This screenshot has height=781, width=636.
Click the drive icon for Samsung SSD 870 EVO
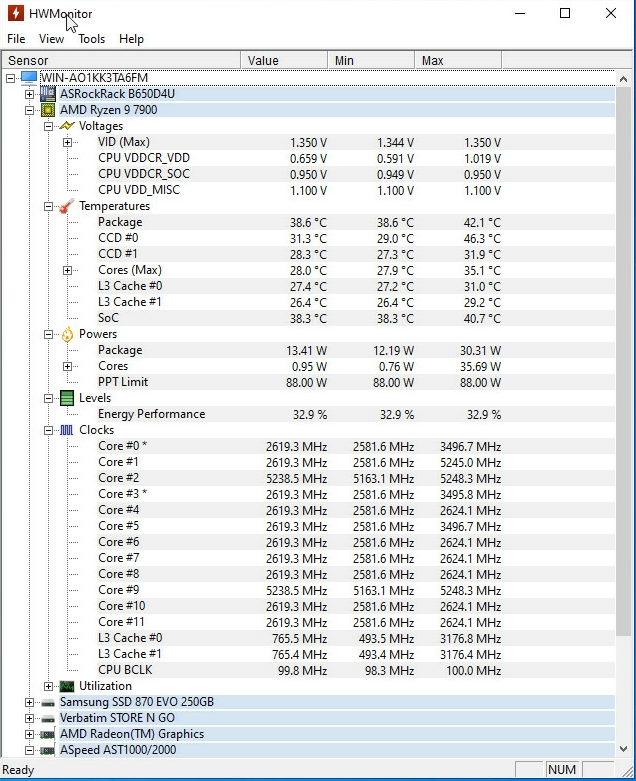coord(48,702)
